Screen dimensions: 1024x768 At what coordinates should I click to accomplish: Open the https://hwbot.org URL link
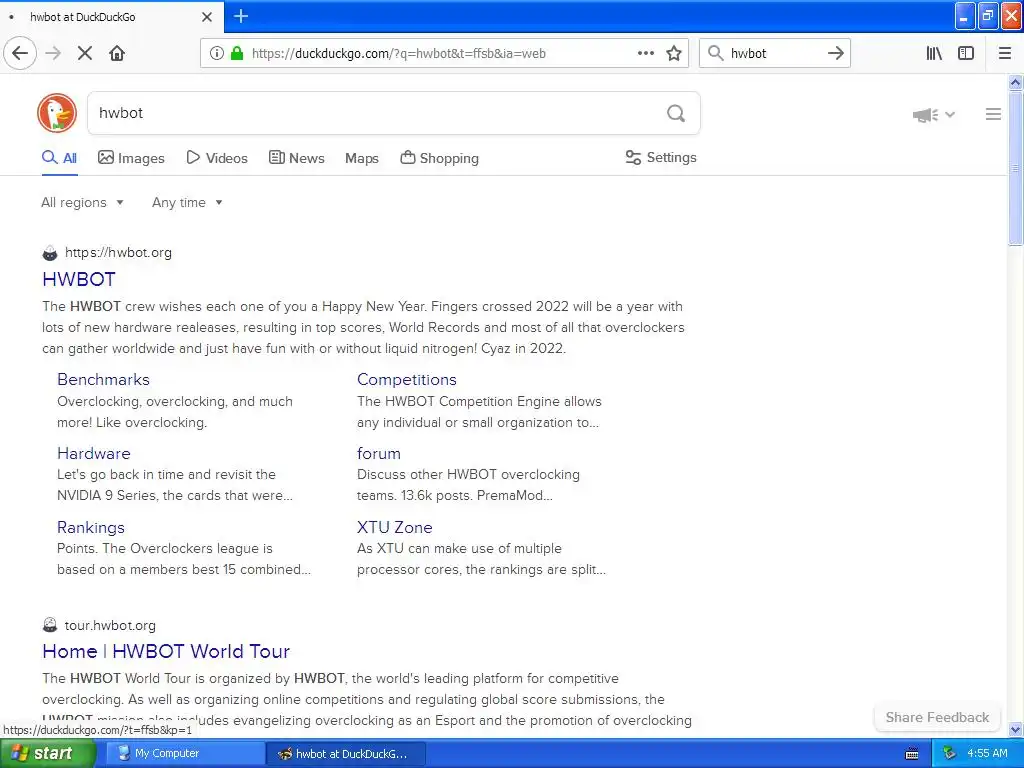click(118, 253)
